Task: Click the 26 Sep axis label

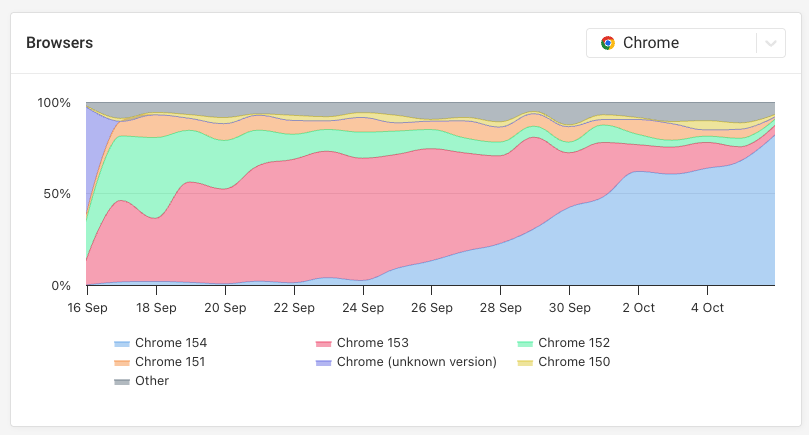Action: pos(432,308)
